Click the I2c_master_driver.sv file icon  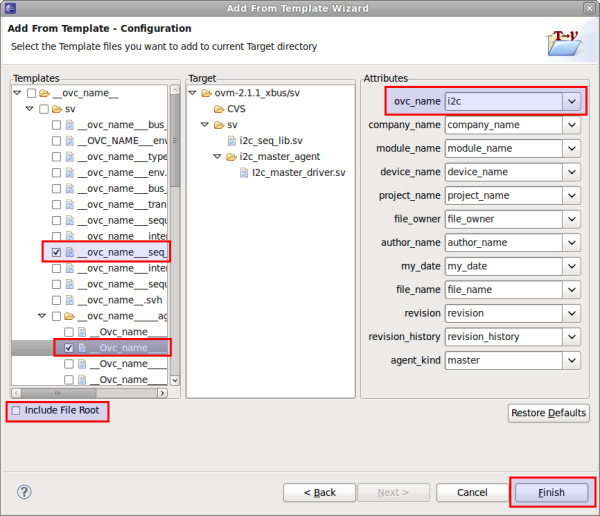(245, 173)
